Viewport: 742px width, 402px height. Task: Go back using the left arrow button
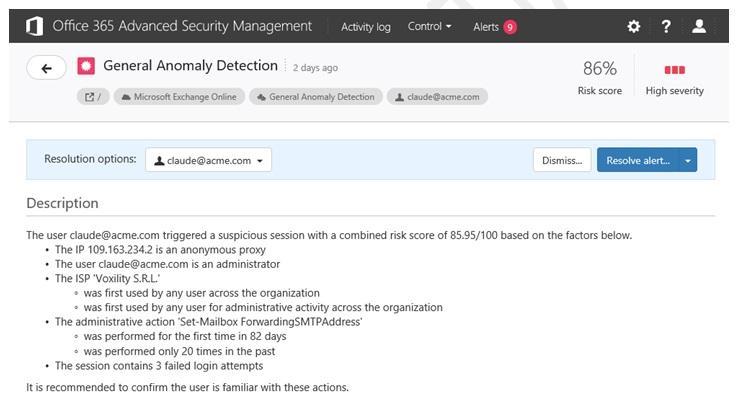pyautogui.click(x=46, y=68)
